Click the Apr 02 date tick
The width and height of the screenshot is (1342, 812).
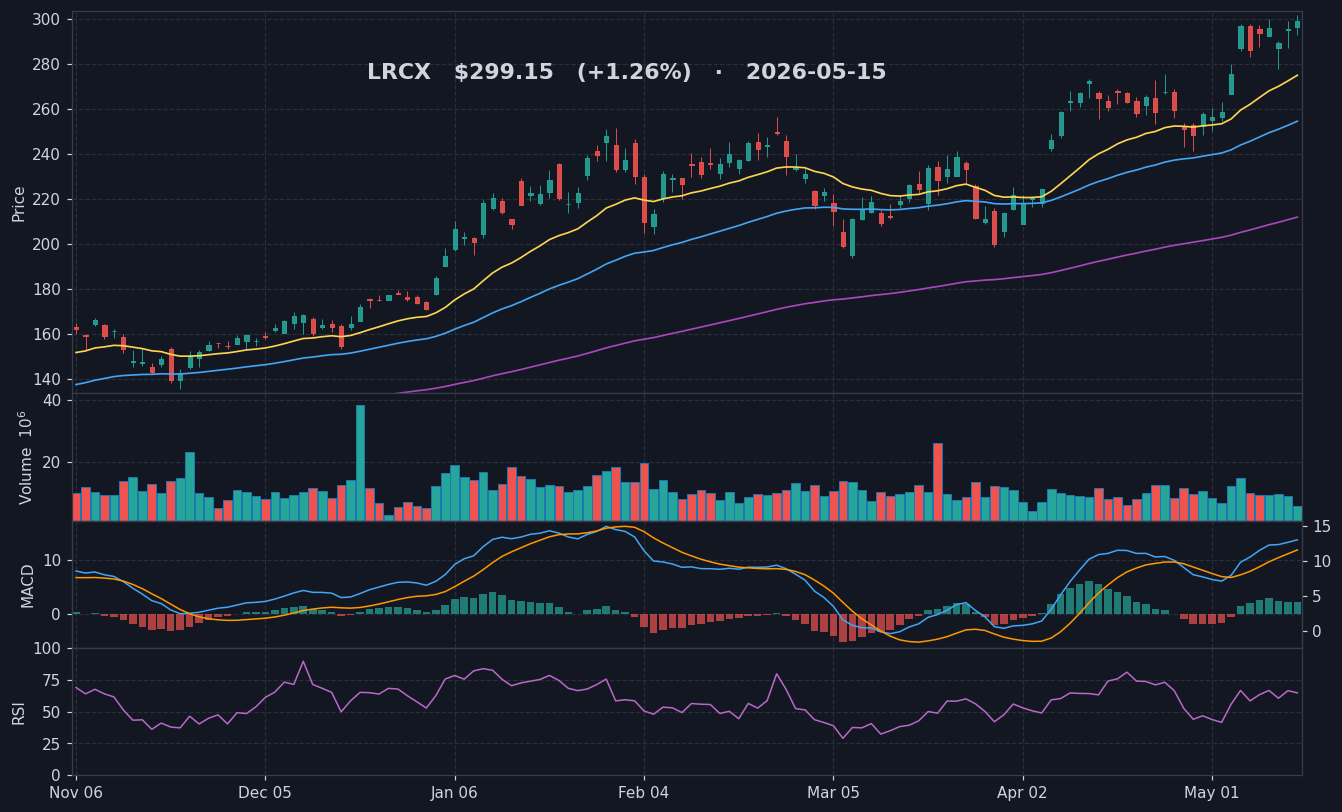click(x=1023, y=792)
